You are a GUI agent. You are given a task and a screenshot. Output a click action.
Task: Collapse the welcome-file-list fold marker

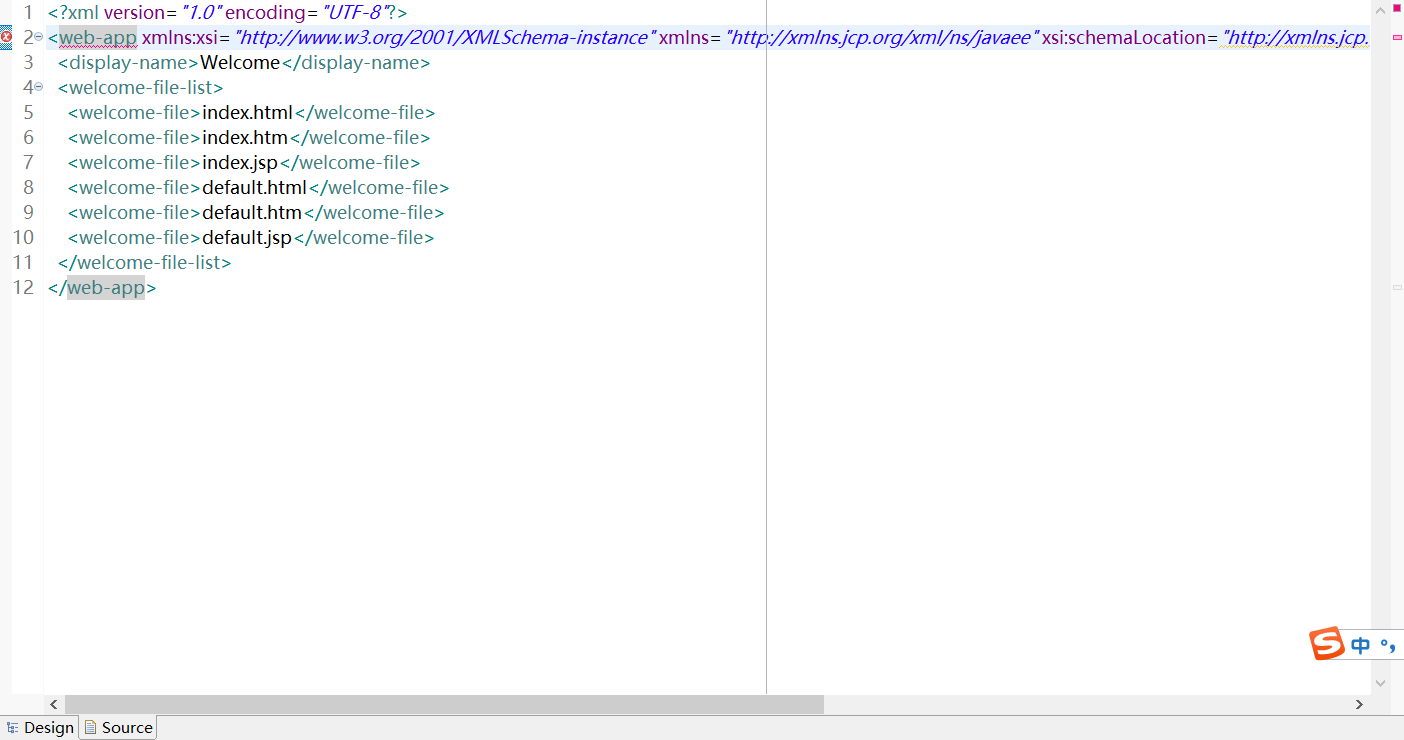(x=37, y=87)
